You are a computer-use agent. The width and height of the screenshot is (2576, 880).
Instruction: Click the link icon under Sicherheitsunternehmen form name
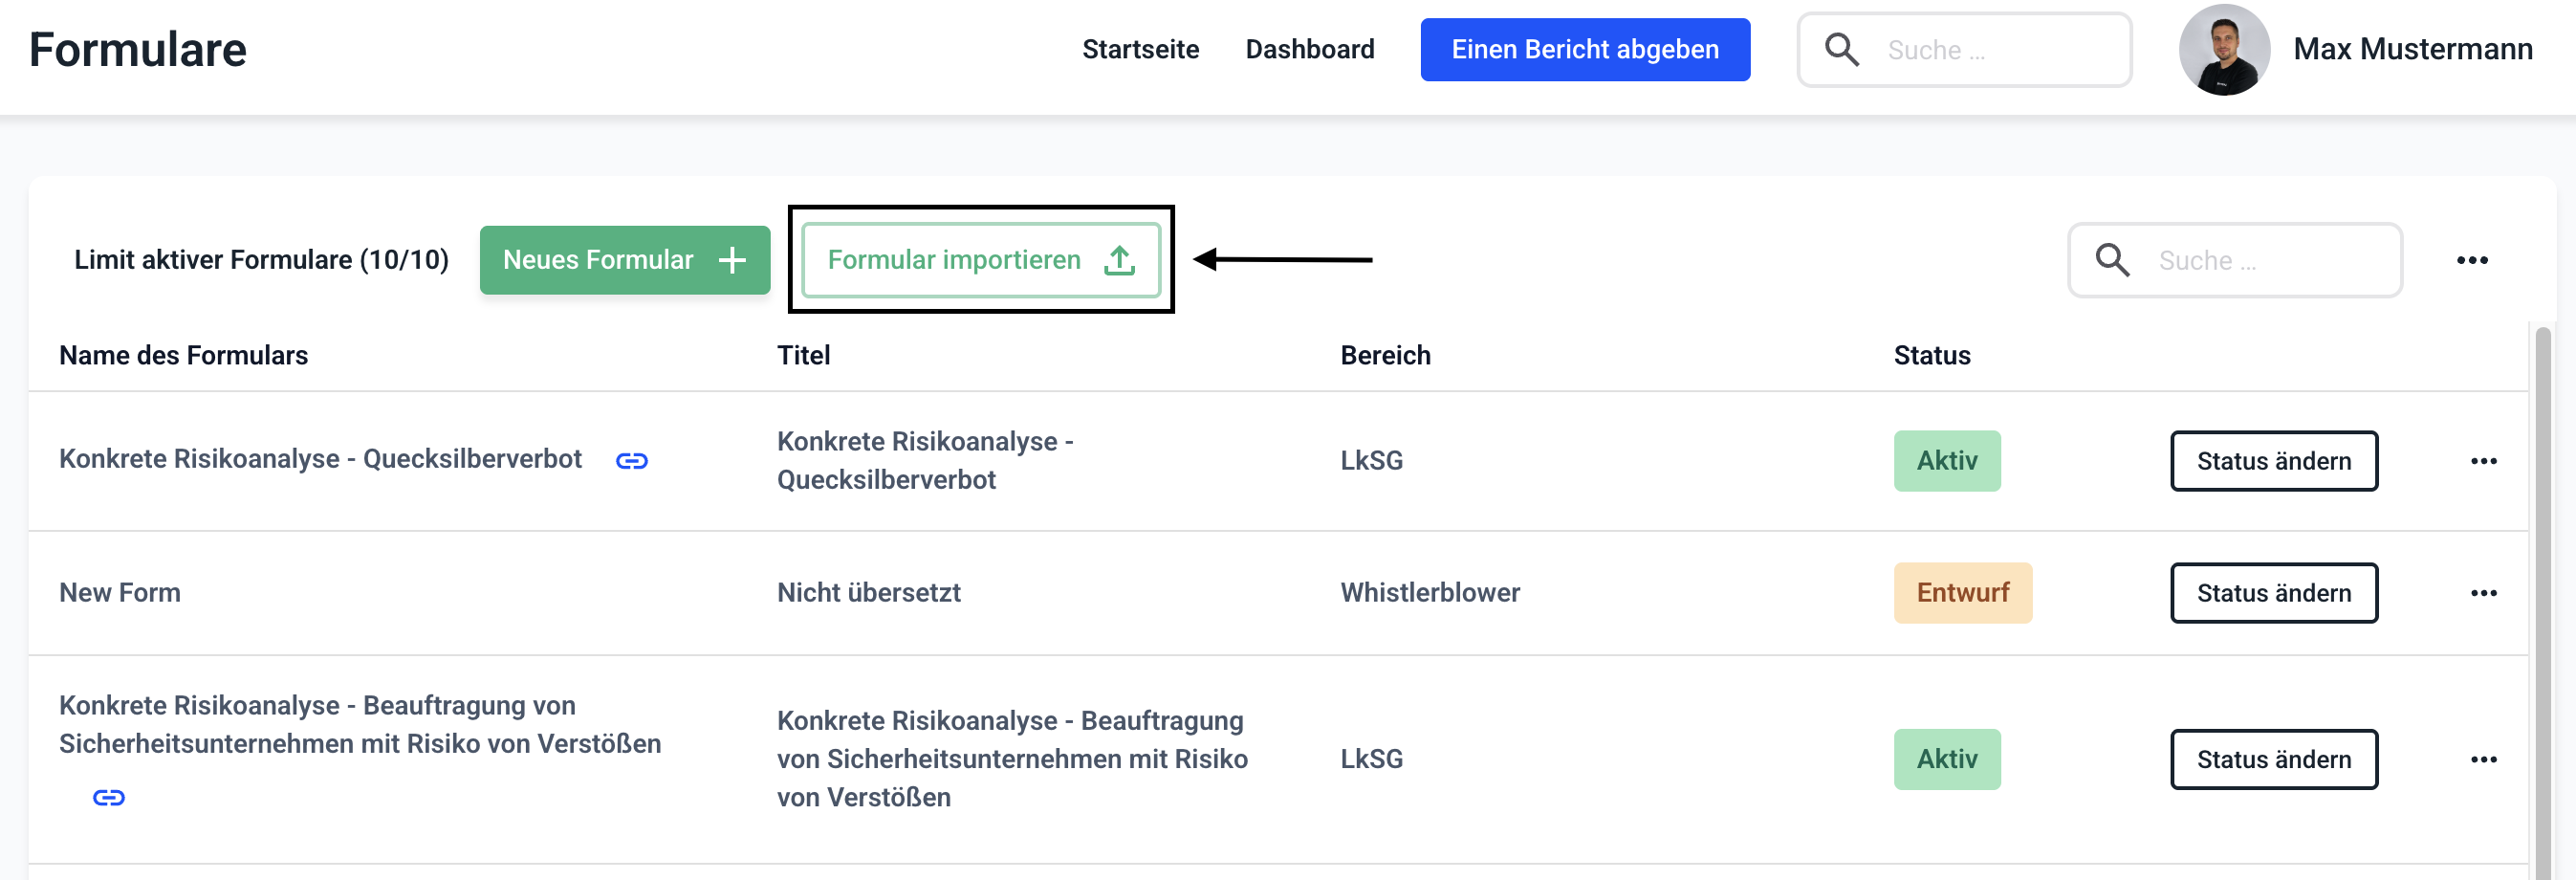point(109,797)
